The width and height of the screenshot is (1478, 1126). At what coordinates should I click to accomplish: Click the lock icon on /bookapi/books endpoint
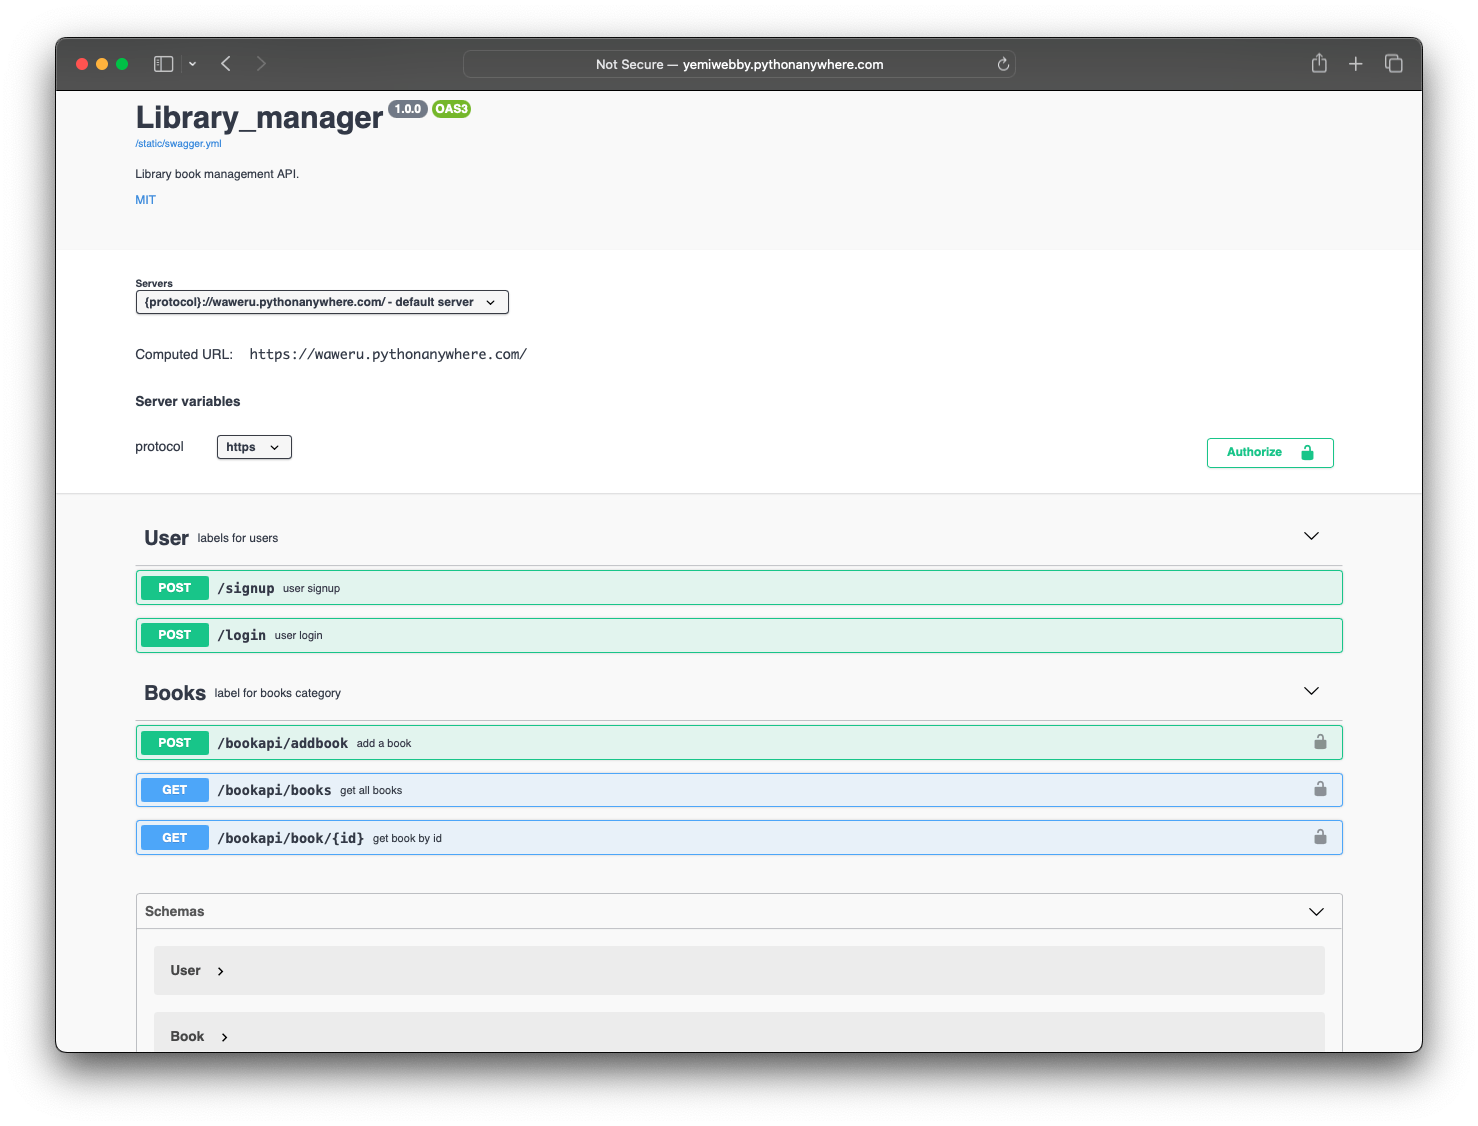tap(1320, 789)
